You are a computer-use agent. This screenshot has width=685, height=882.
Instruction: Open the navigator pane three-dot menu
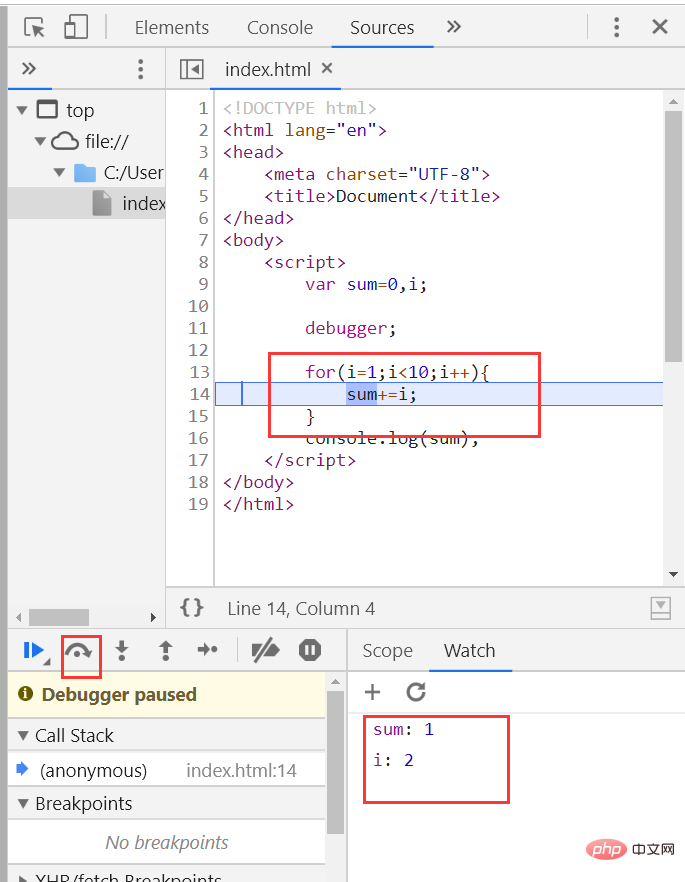coord(141,69)
